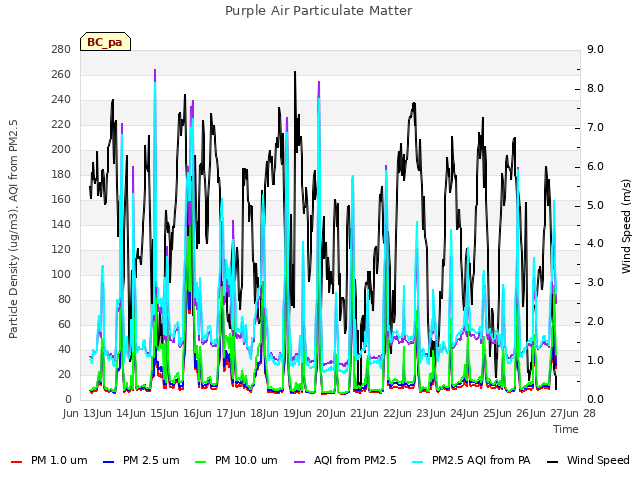Click the green PM 10.0 um legend swatch
The width and height of the screenshot is (640, 480).
coord(200,461)
